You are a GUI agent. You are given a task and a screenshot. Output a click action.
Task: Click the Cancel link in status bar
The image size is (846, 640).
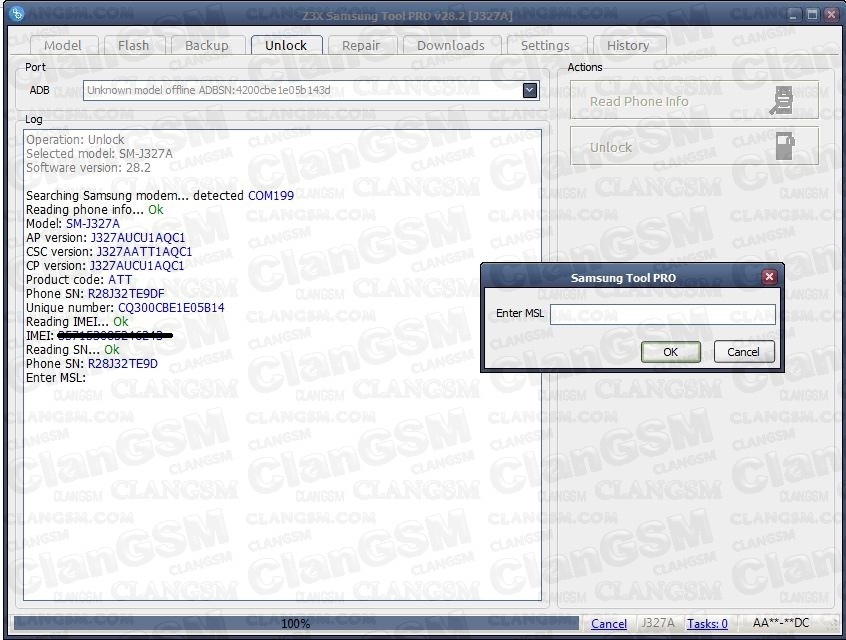click(609, 624)
